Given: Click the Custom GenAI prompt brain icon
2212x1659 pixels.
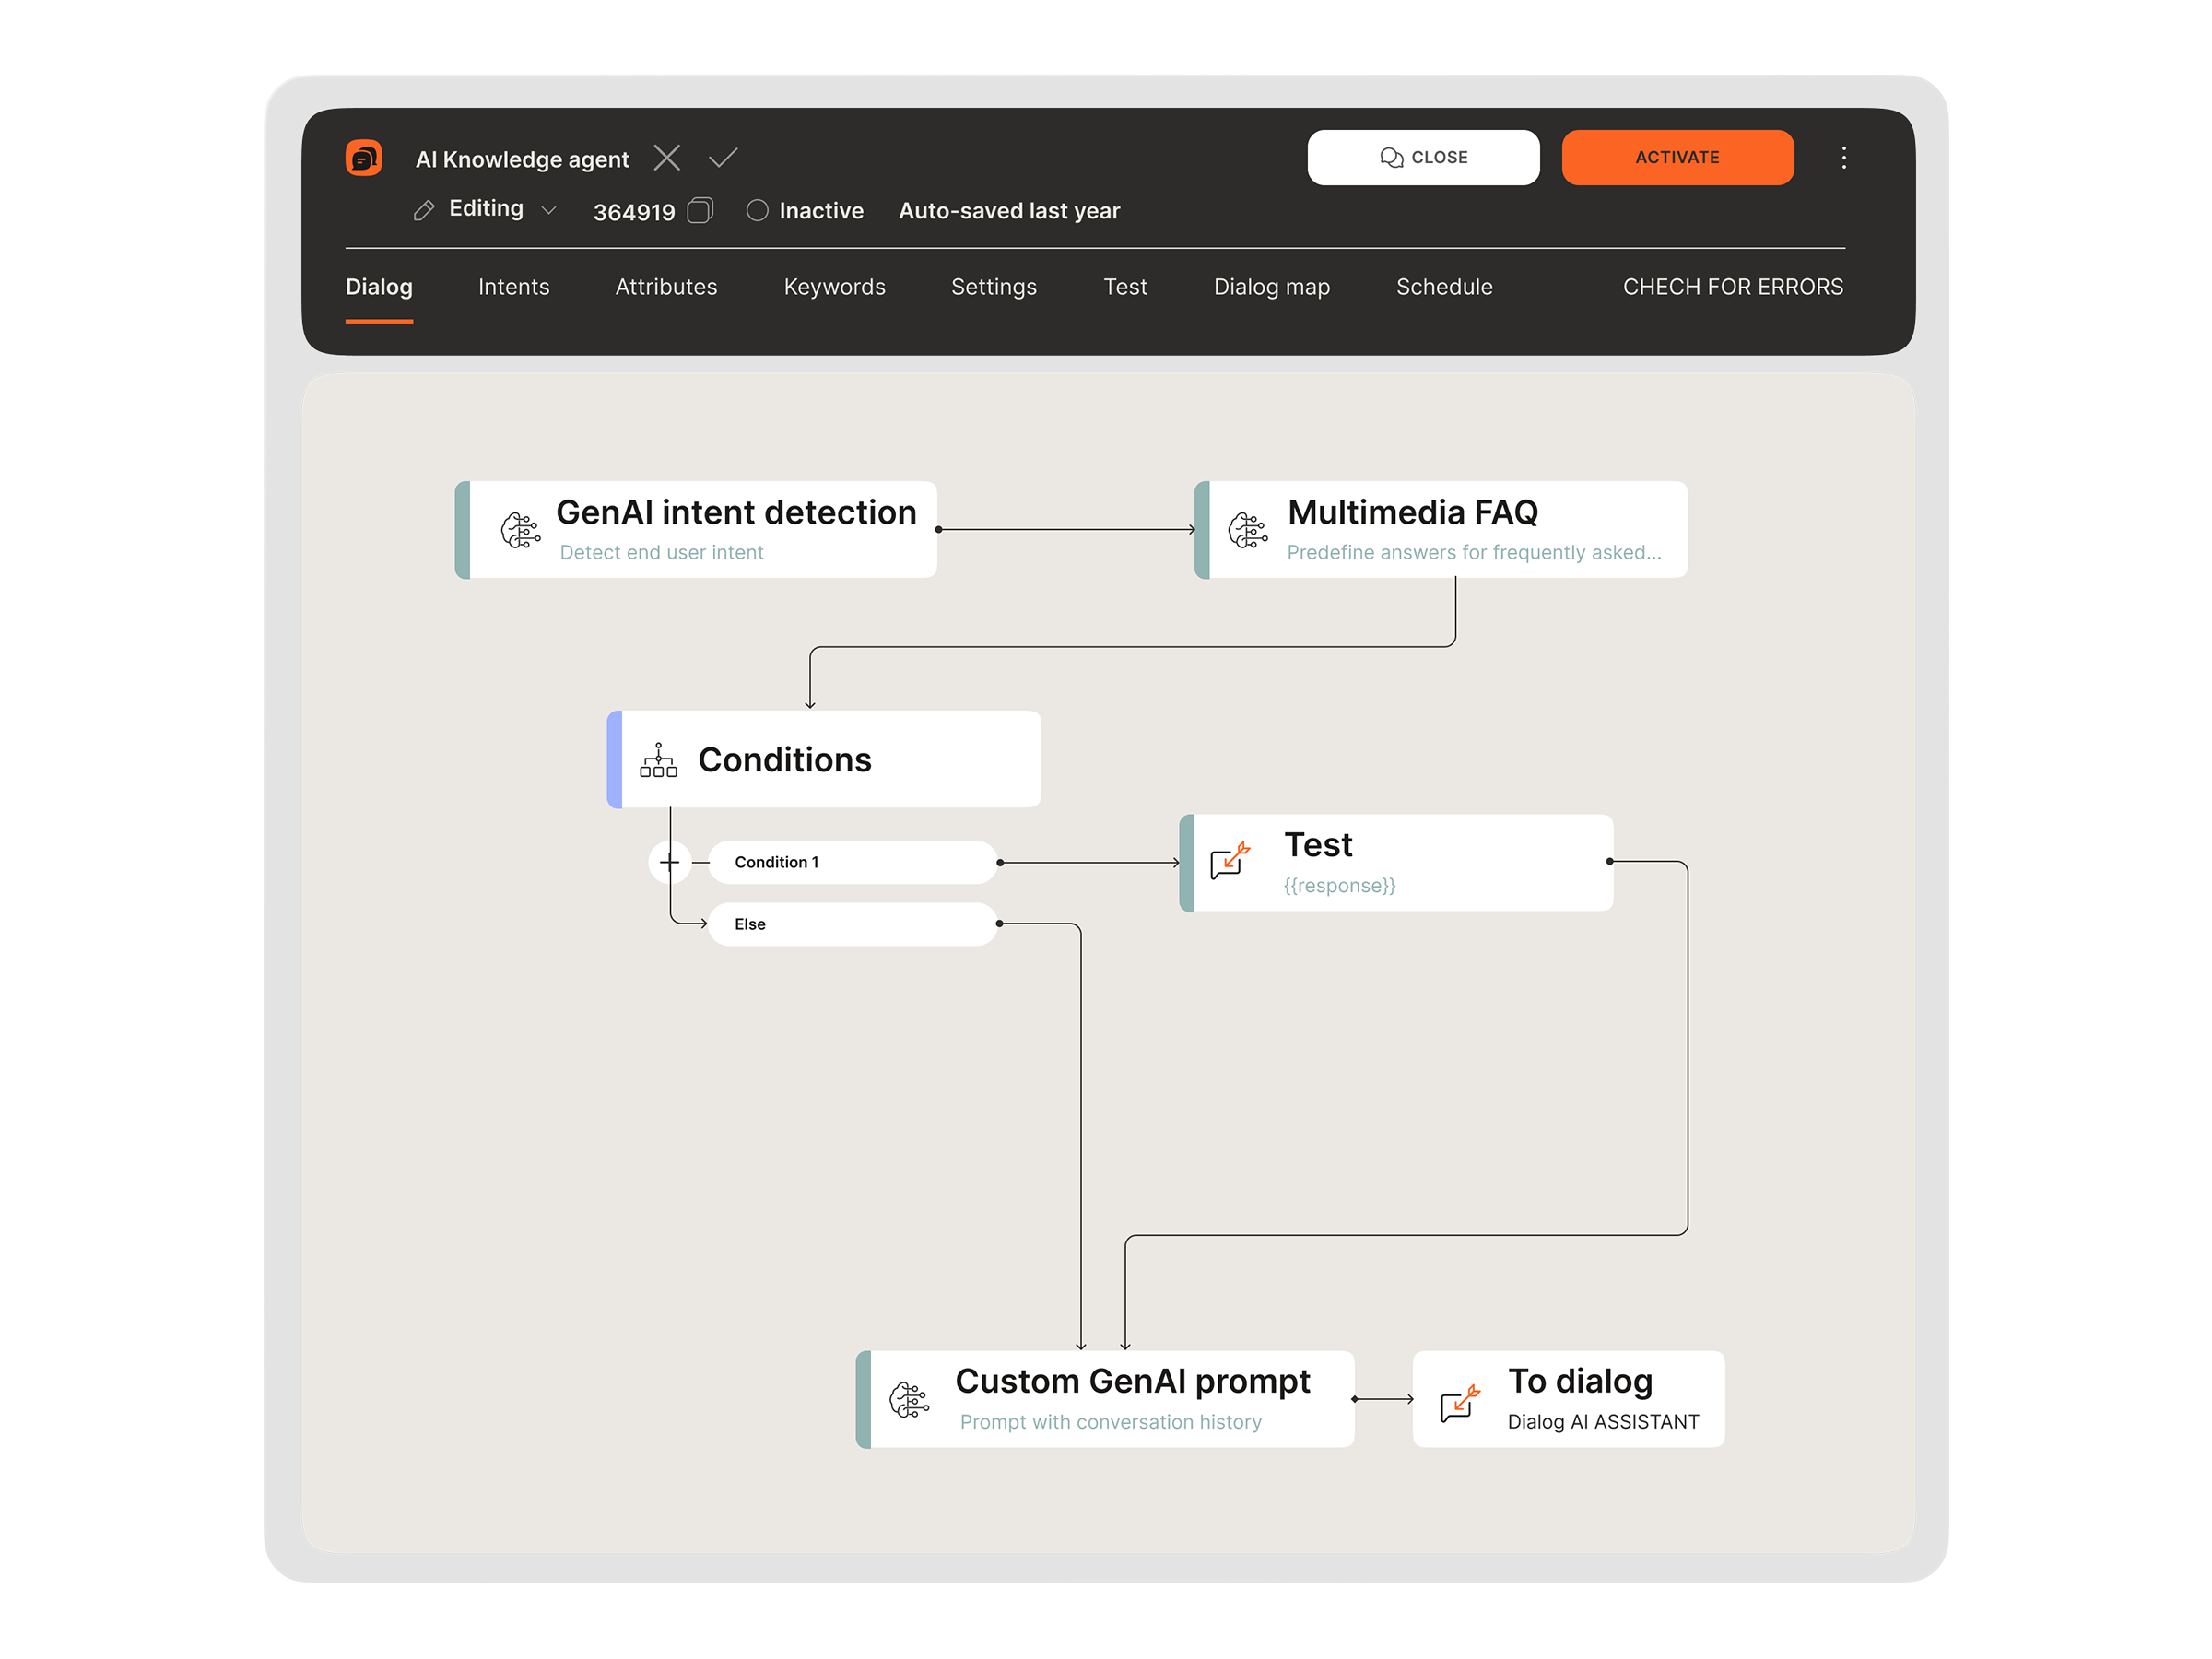Looking at the screenshot, I should pyautogui.click(x=908, y=1399).
